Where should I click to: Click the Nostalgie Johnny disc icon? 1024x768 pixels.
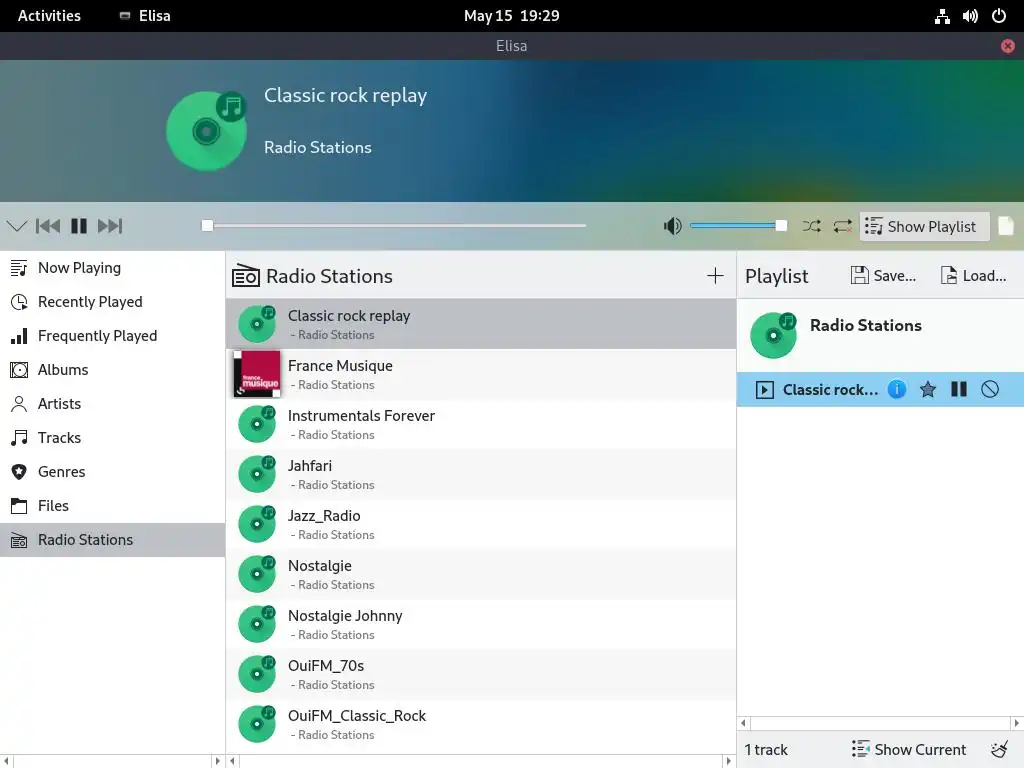257,624
